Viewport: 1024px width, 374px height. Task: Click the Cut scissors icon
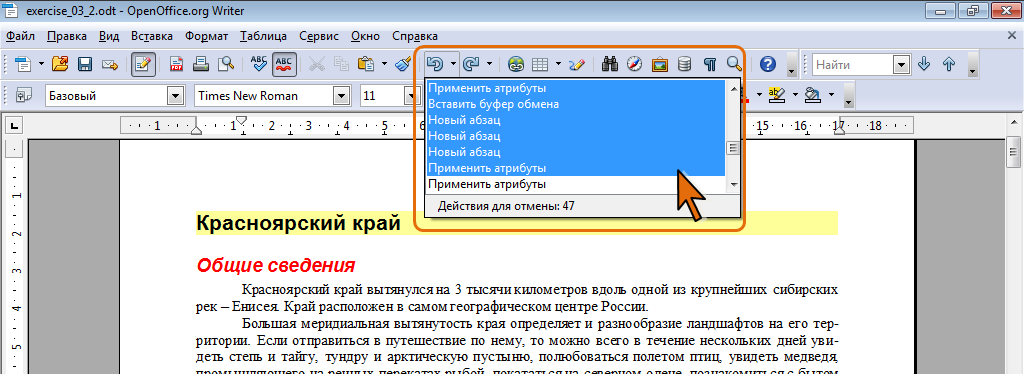tap(317, 64)
